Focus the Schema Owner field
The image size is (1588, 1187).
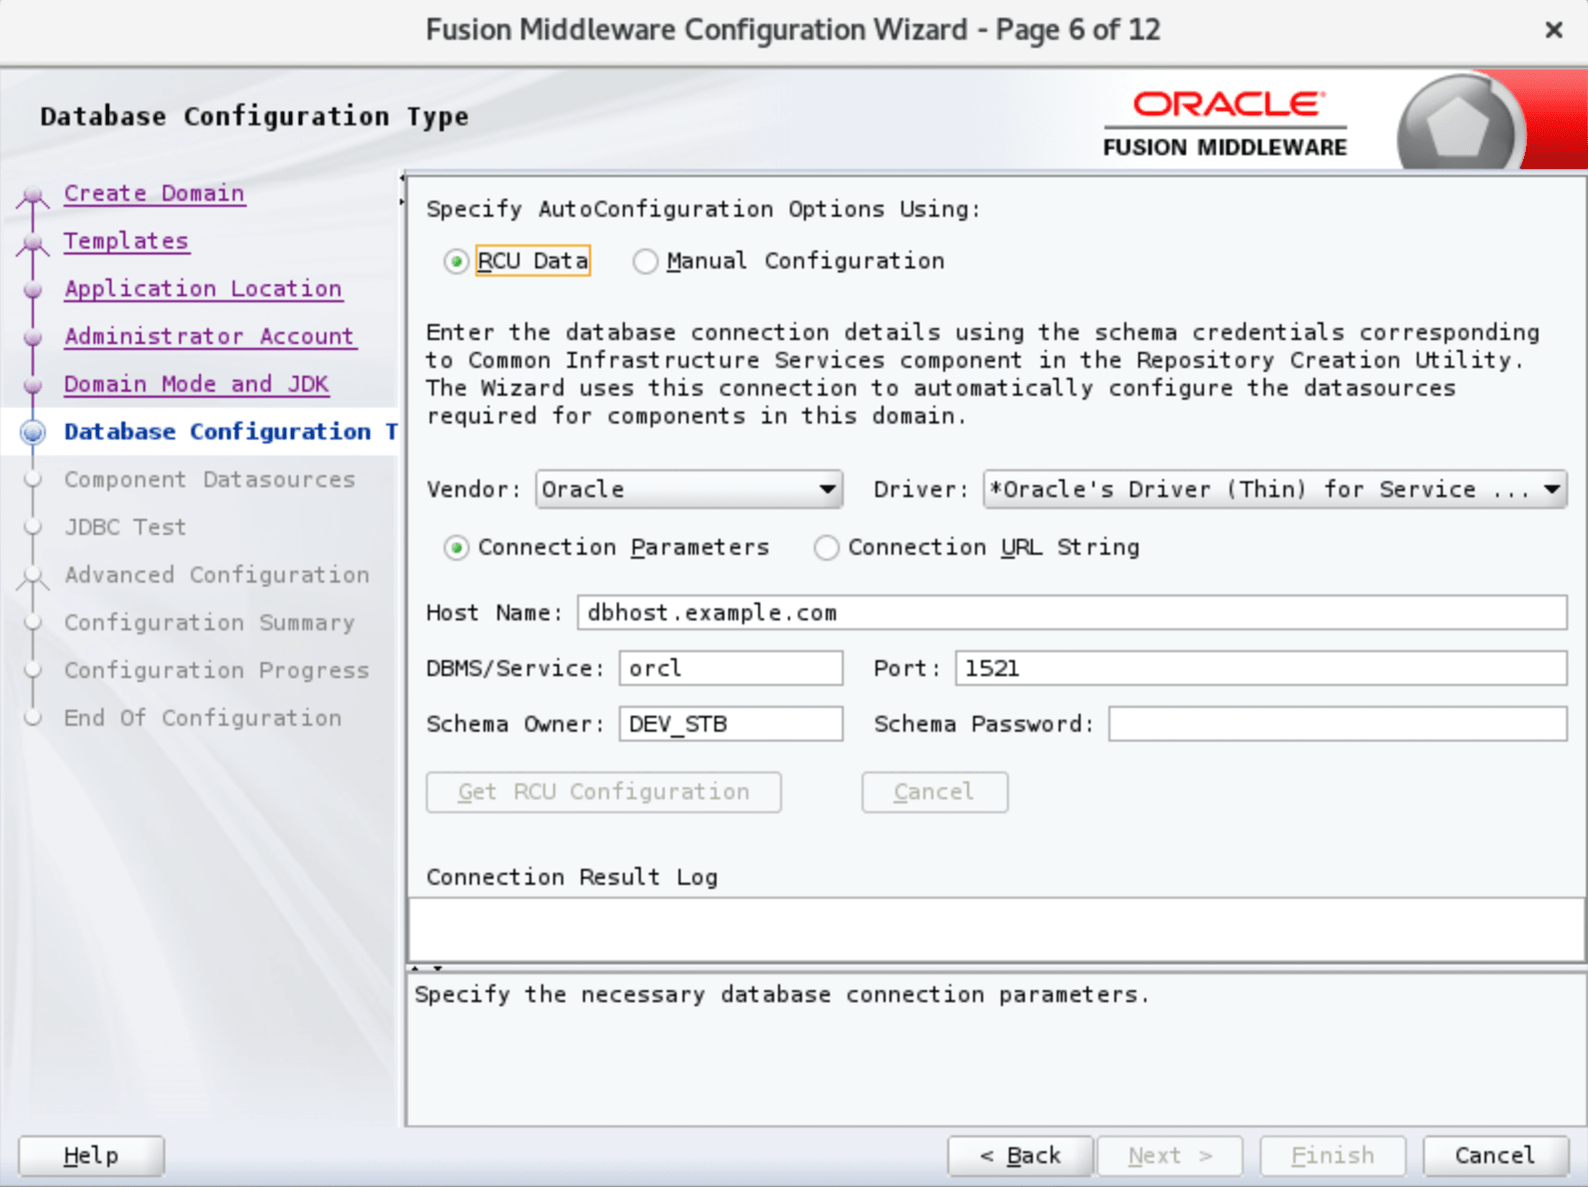pos(731,724)
